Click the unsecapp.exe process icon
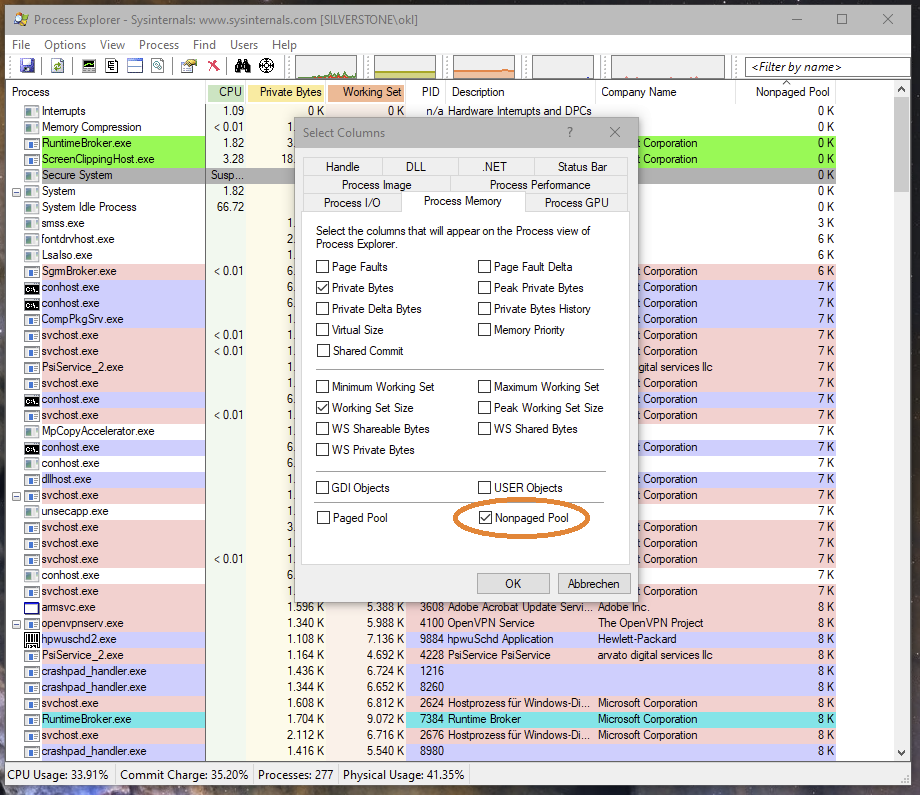 pyautogui.click(x=32, y=512)
